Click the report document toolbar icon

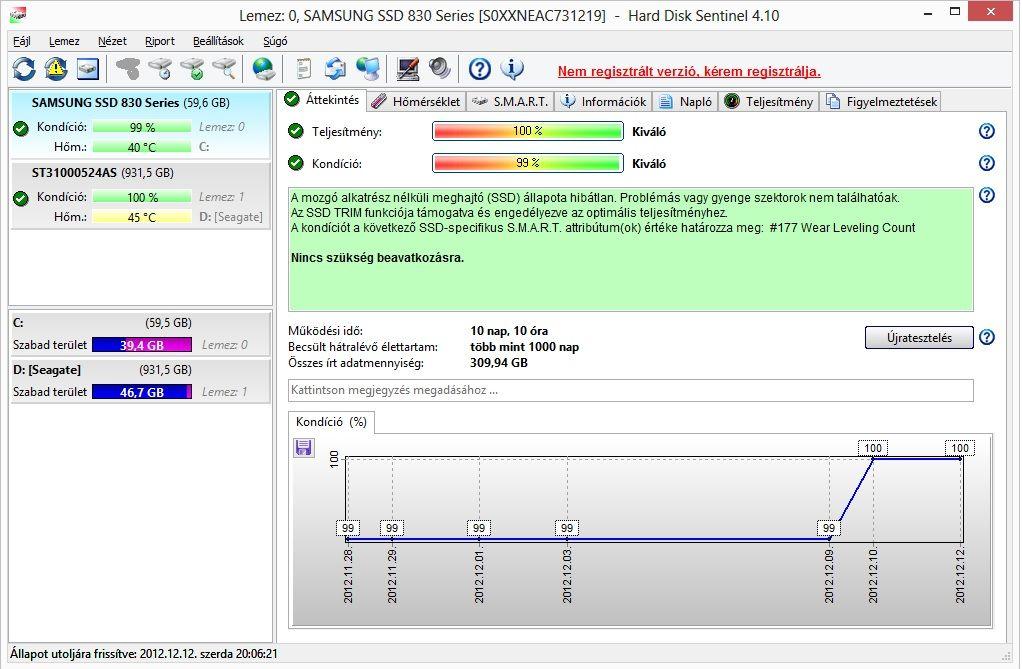304,68
